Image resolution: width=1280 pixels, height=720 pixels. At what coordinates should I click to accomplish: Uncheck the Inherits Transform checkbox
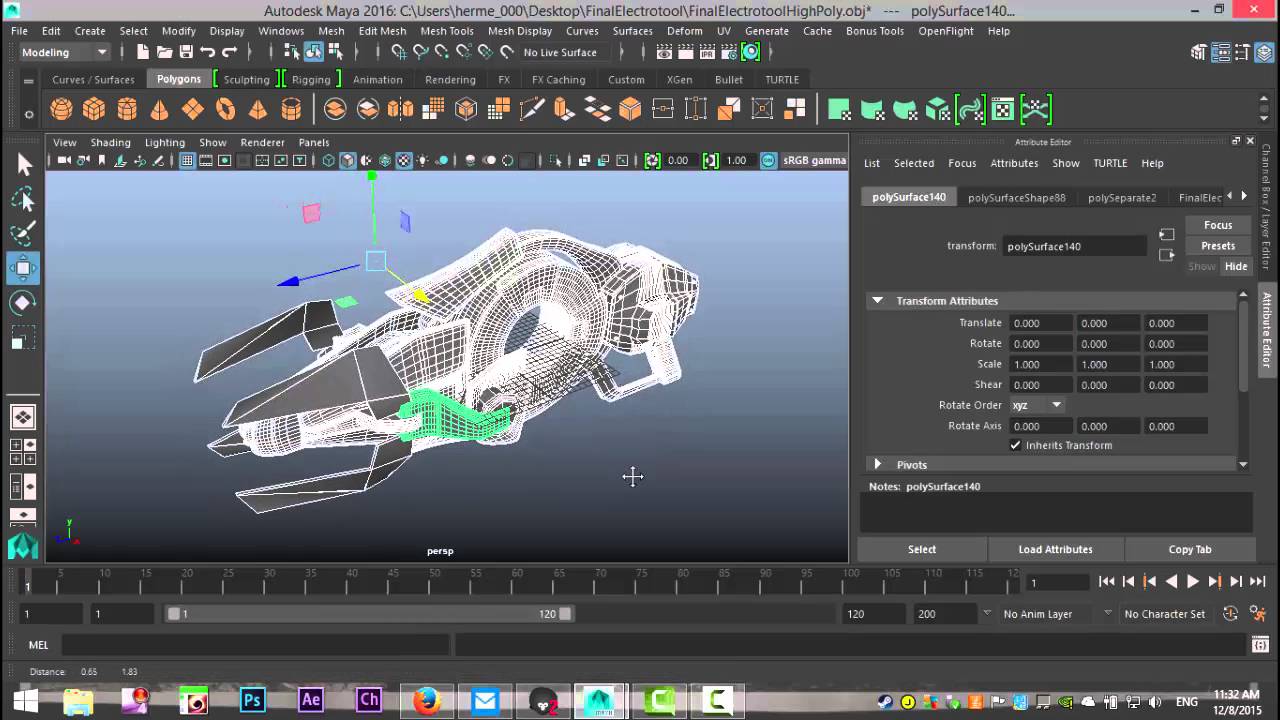coord(1016,445)
